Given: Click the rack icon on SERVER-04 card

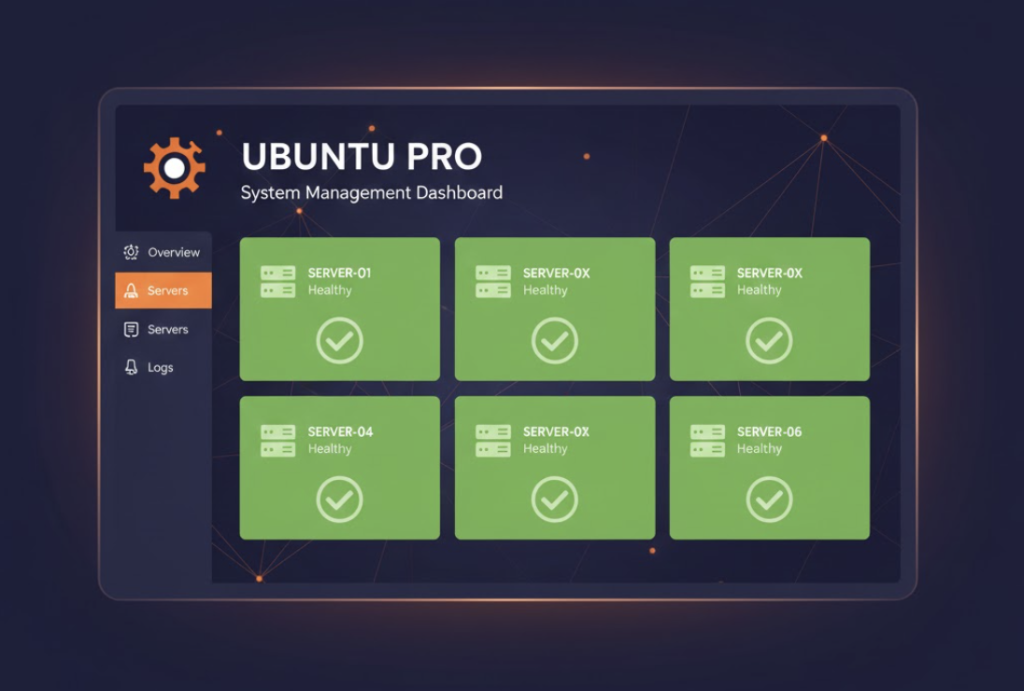Looking at the screenshot, I should (x=278, y=440).
